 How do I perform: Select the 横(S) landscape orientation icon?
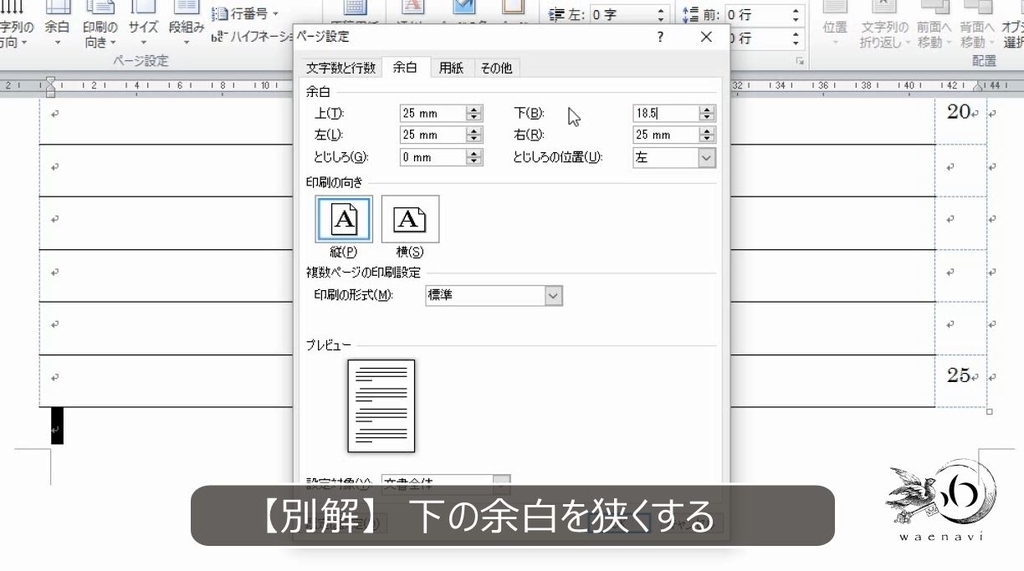[410, 220]
